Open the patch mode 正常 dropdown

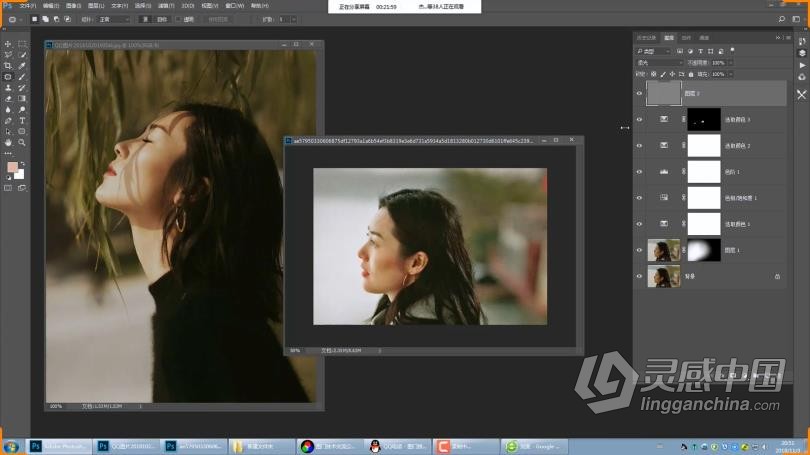coord(114,19)
